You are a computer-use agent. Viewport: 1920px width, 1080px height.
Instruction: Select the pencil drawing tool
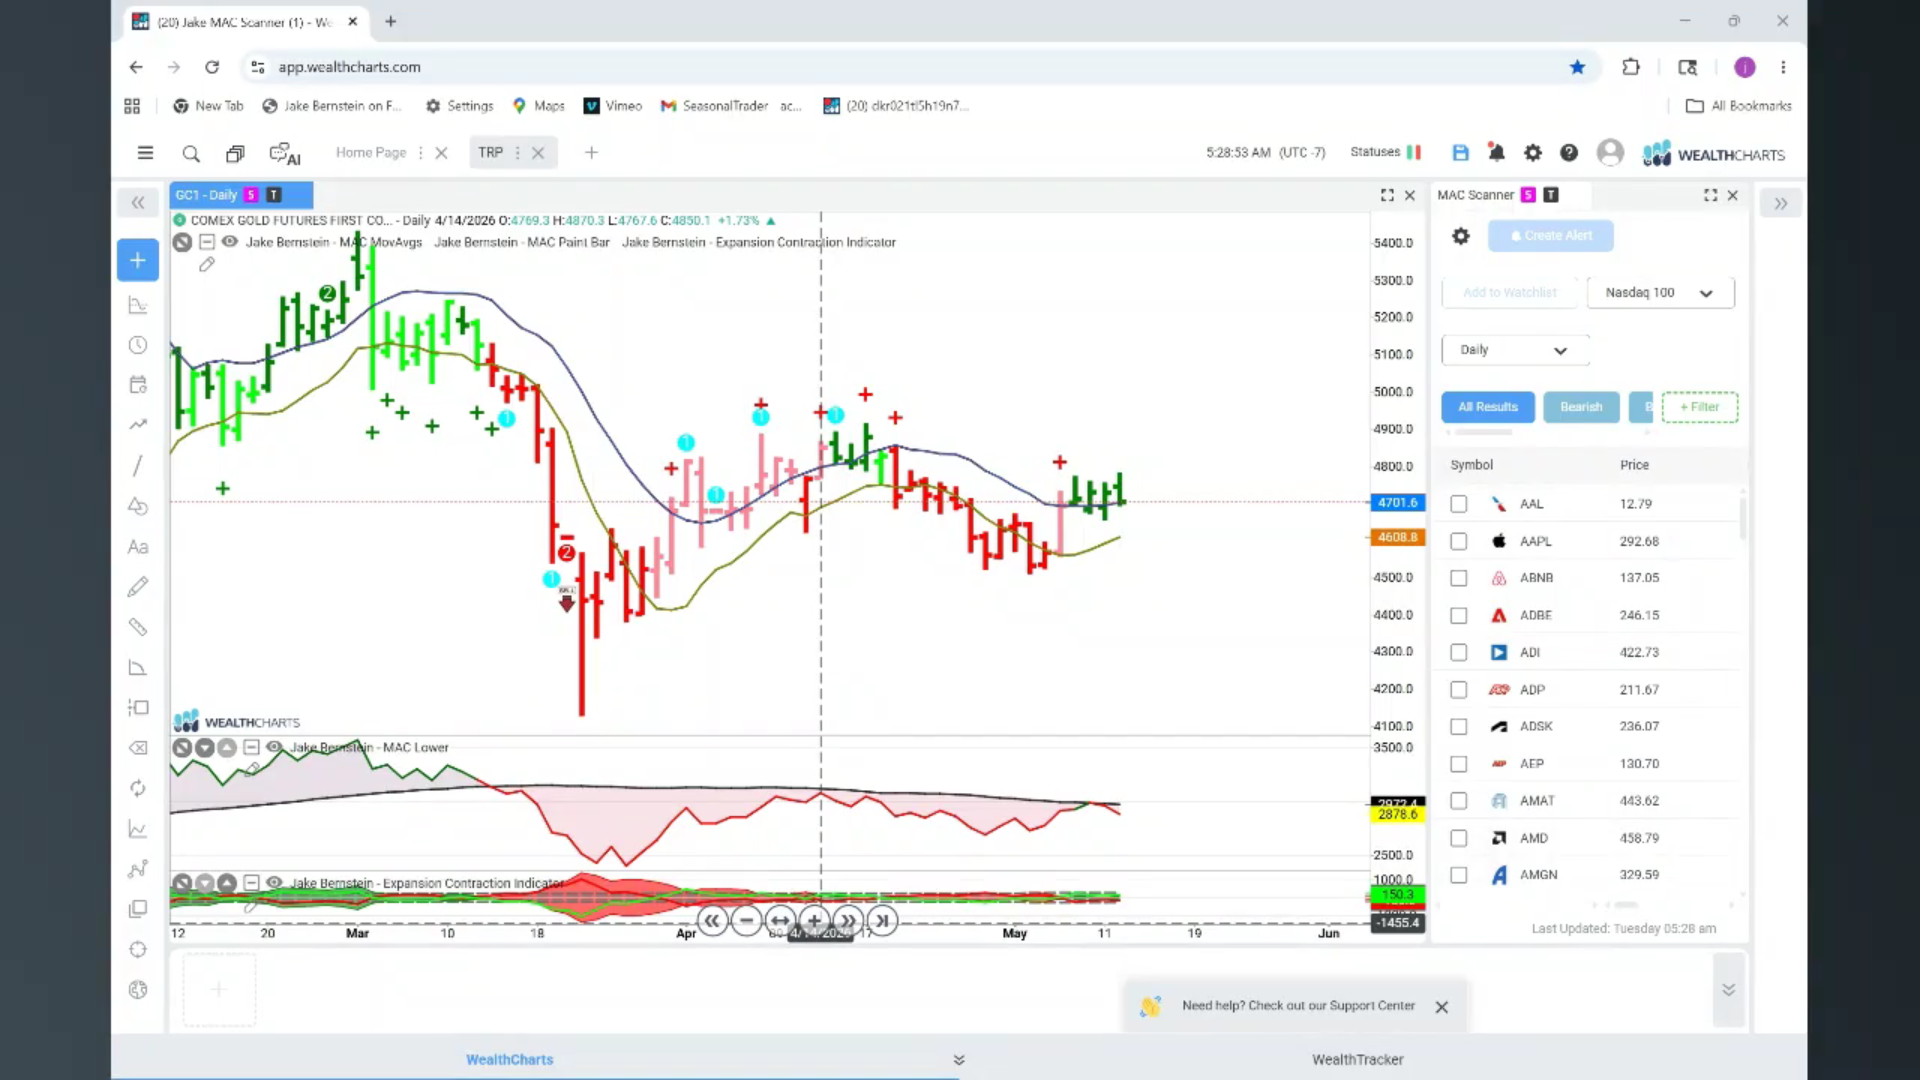tap(138, 587)
